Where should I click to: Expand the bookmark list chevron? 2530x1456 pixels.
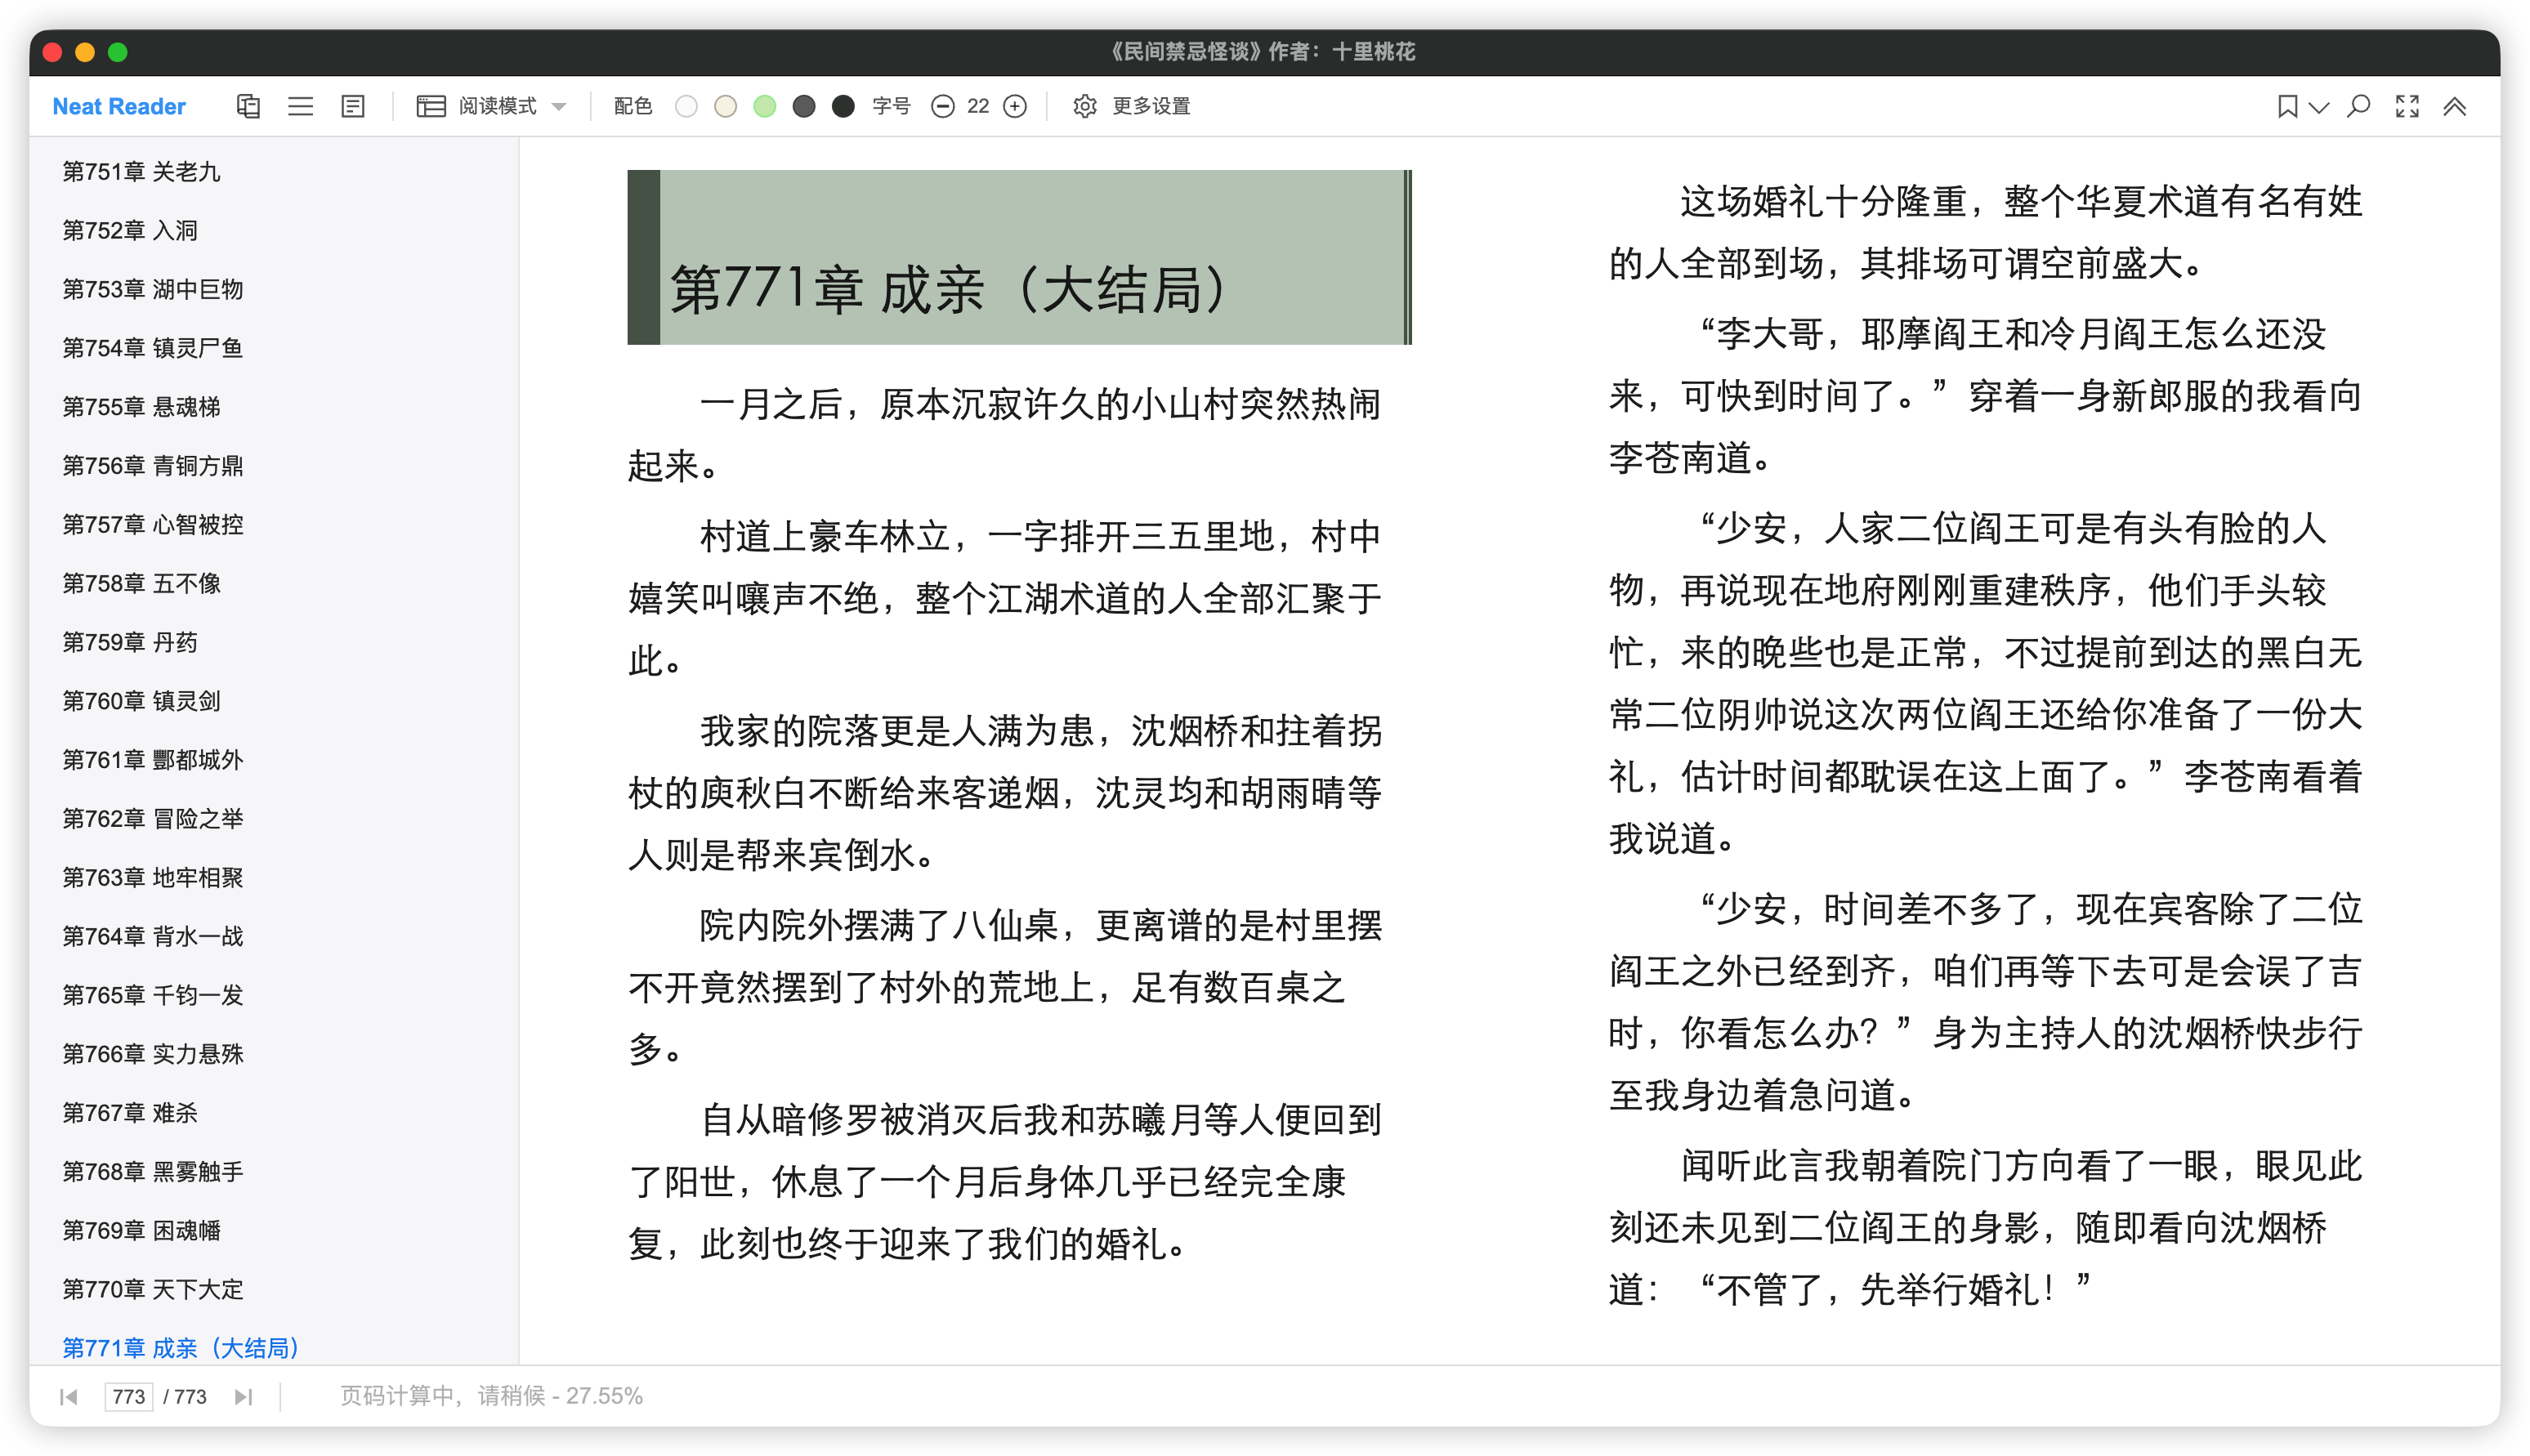(2320, 106)
